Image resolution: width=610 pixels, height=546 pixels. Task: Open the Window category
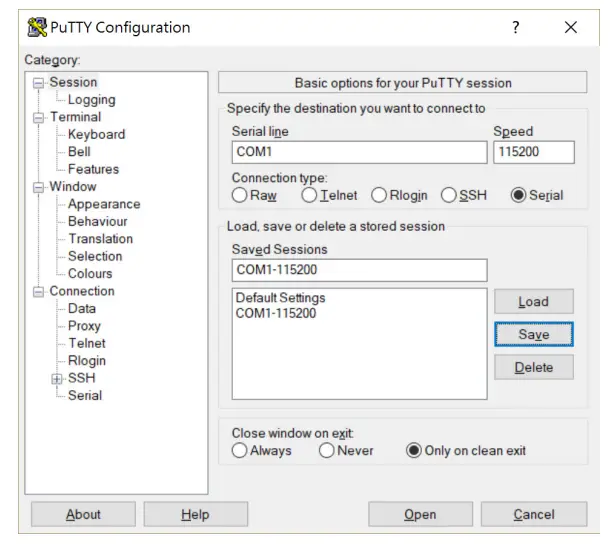tap(73, 186)
